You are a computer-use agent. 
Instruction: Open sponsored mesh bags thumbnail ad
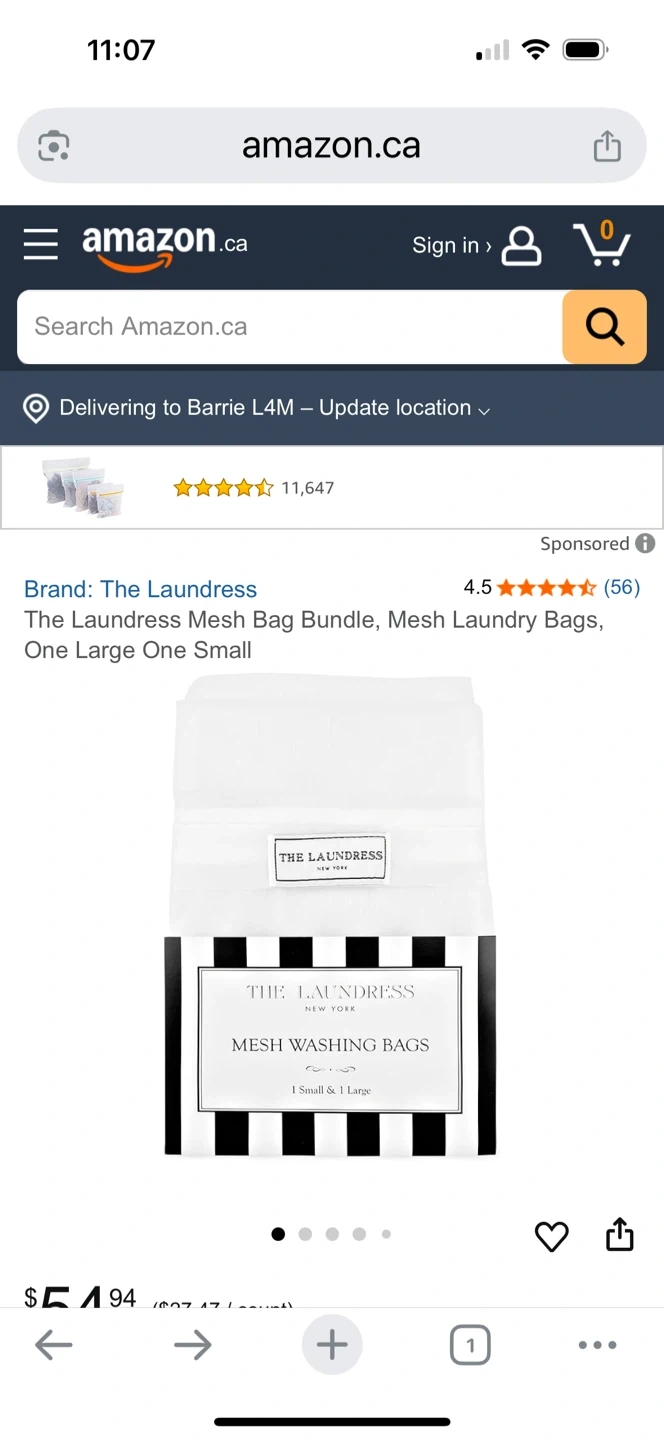332,488
